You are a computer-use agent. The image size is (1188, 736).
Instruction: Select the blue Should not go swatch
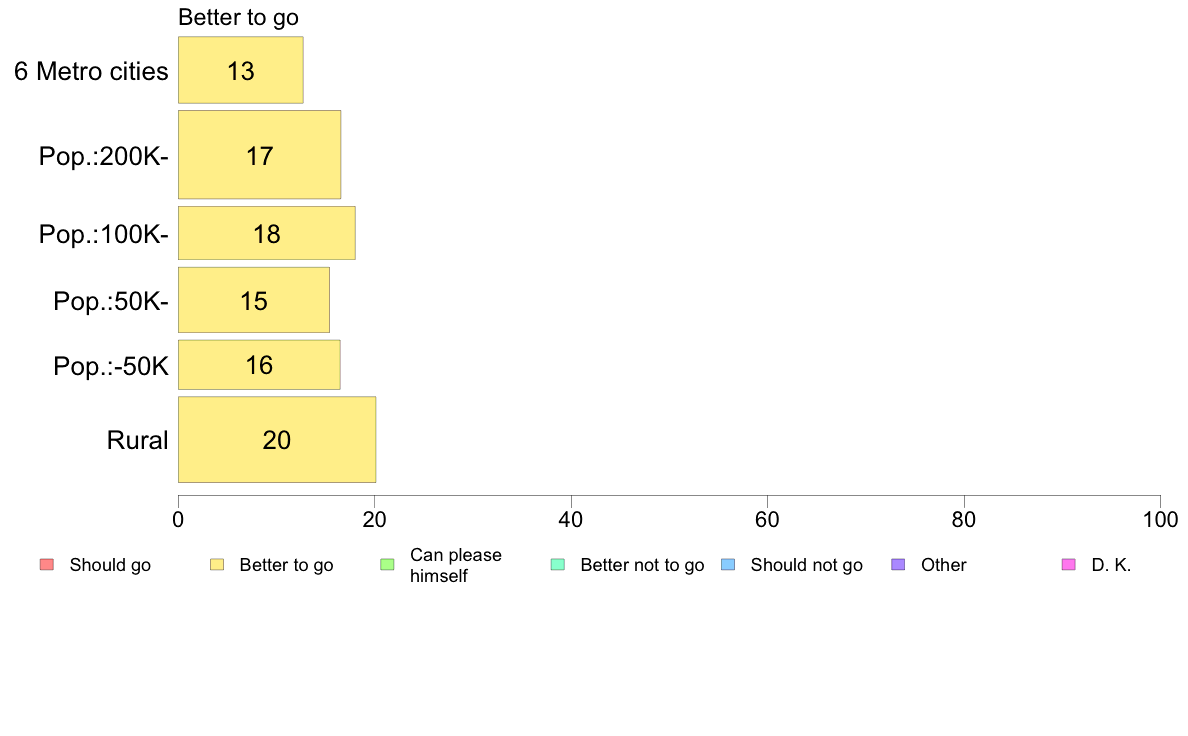[x=728, y=565]
